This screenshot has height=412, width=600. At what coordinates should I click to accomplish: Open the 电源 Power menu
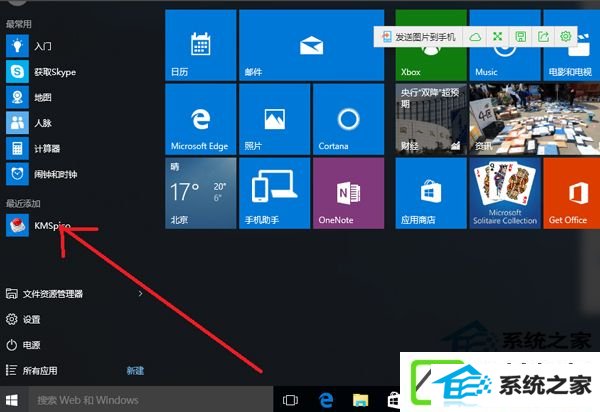23,345
